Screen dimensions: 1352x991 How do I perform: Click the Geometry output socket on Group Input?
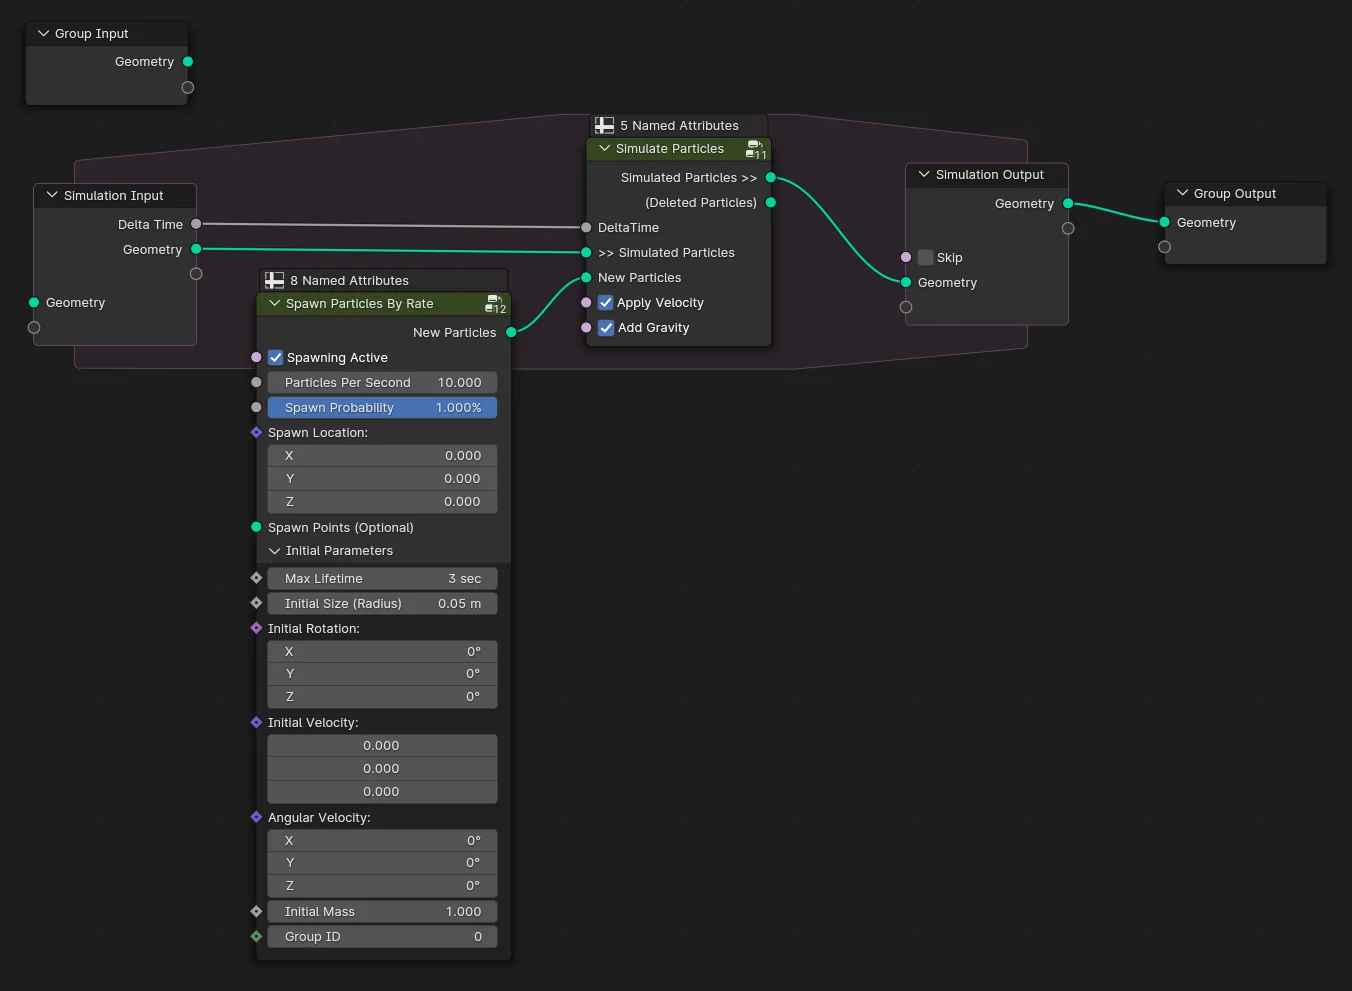coord(187,61)
